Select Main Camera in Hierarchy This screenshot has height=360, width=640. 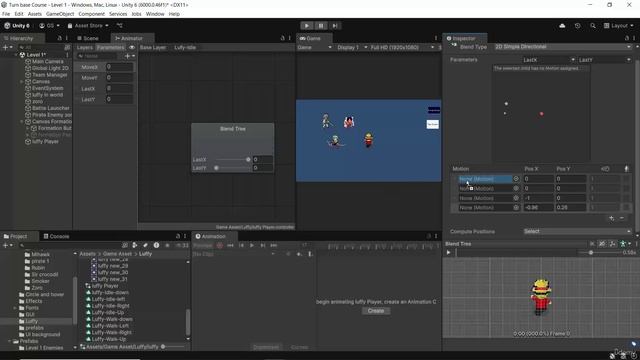[x=47, y=62]
